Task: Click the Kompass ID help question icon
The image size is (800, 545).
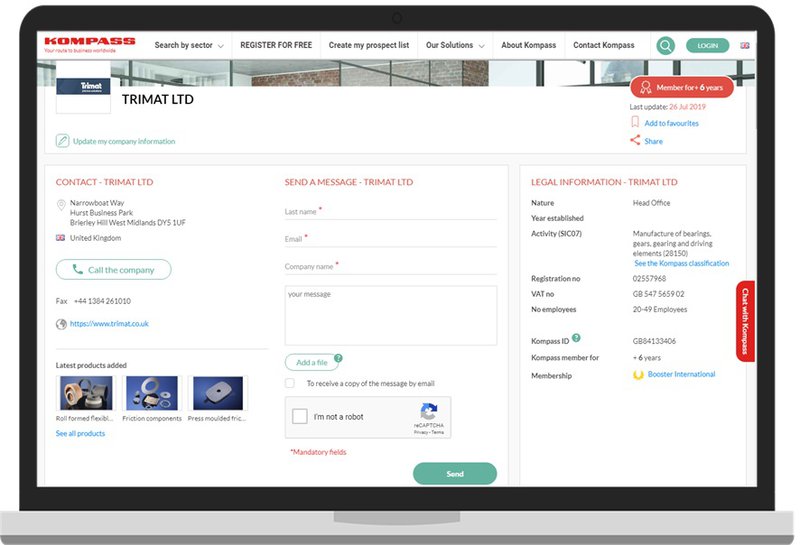Action: tap(576, 339)
